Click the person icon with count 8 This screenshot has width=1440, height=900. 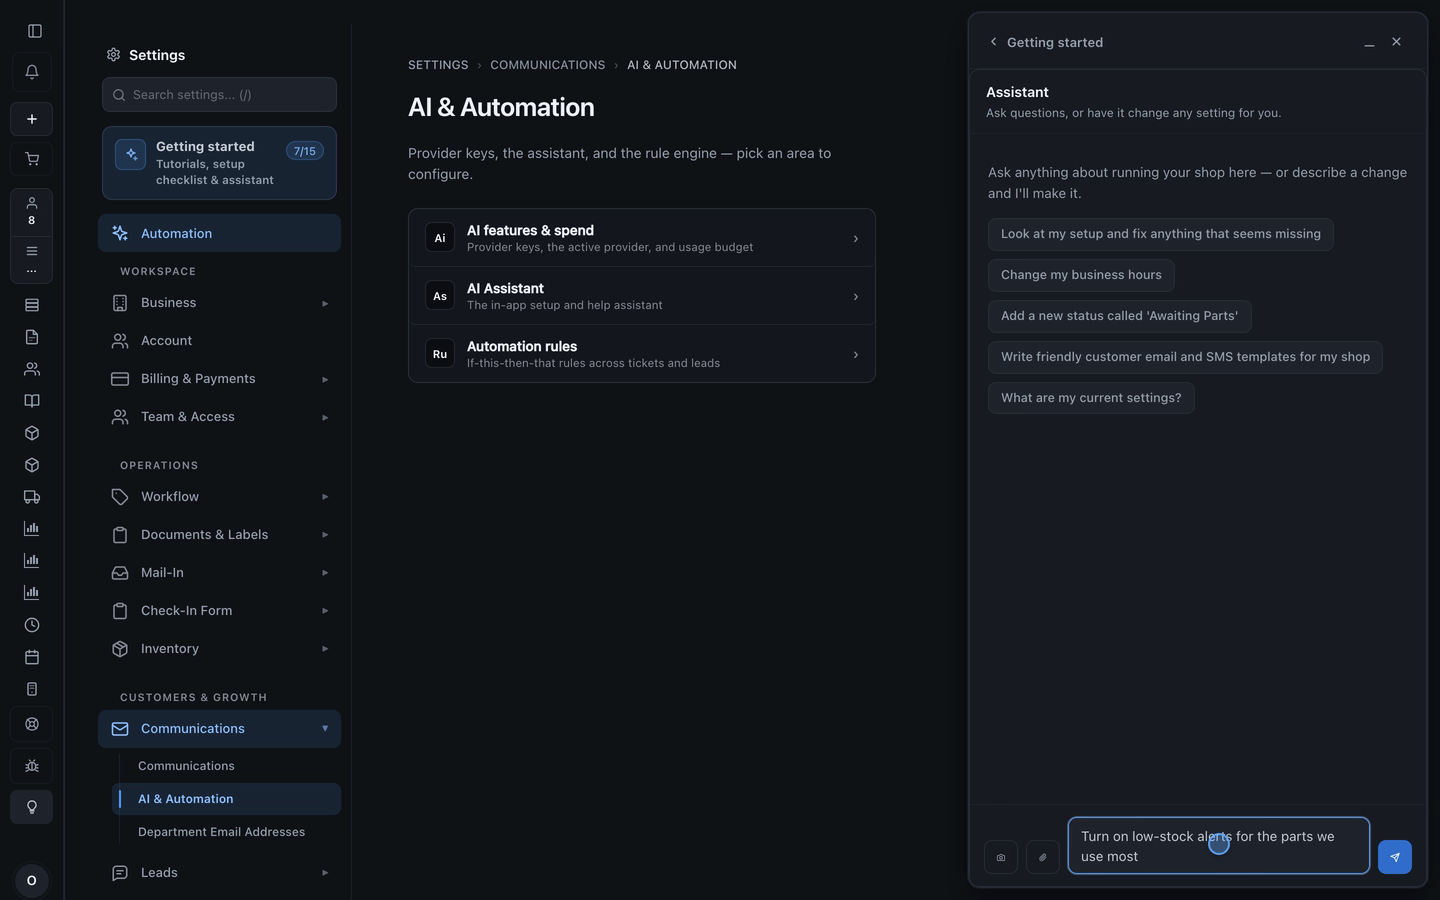pos(32,211)
